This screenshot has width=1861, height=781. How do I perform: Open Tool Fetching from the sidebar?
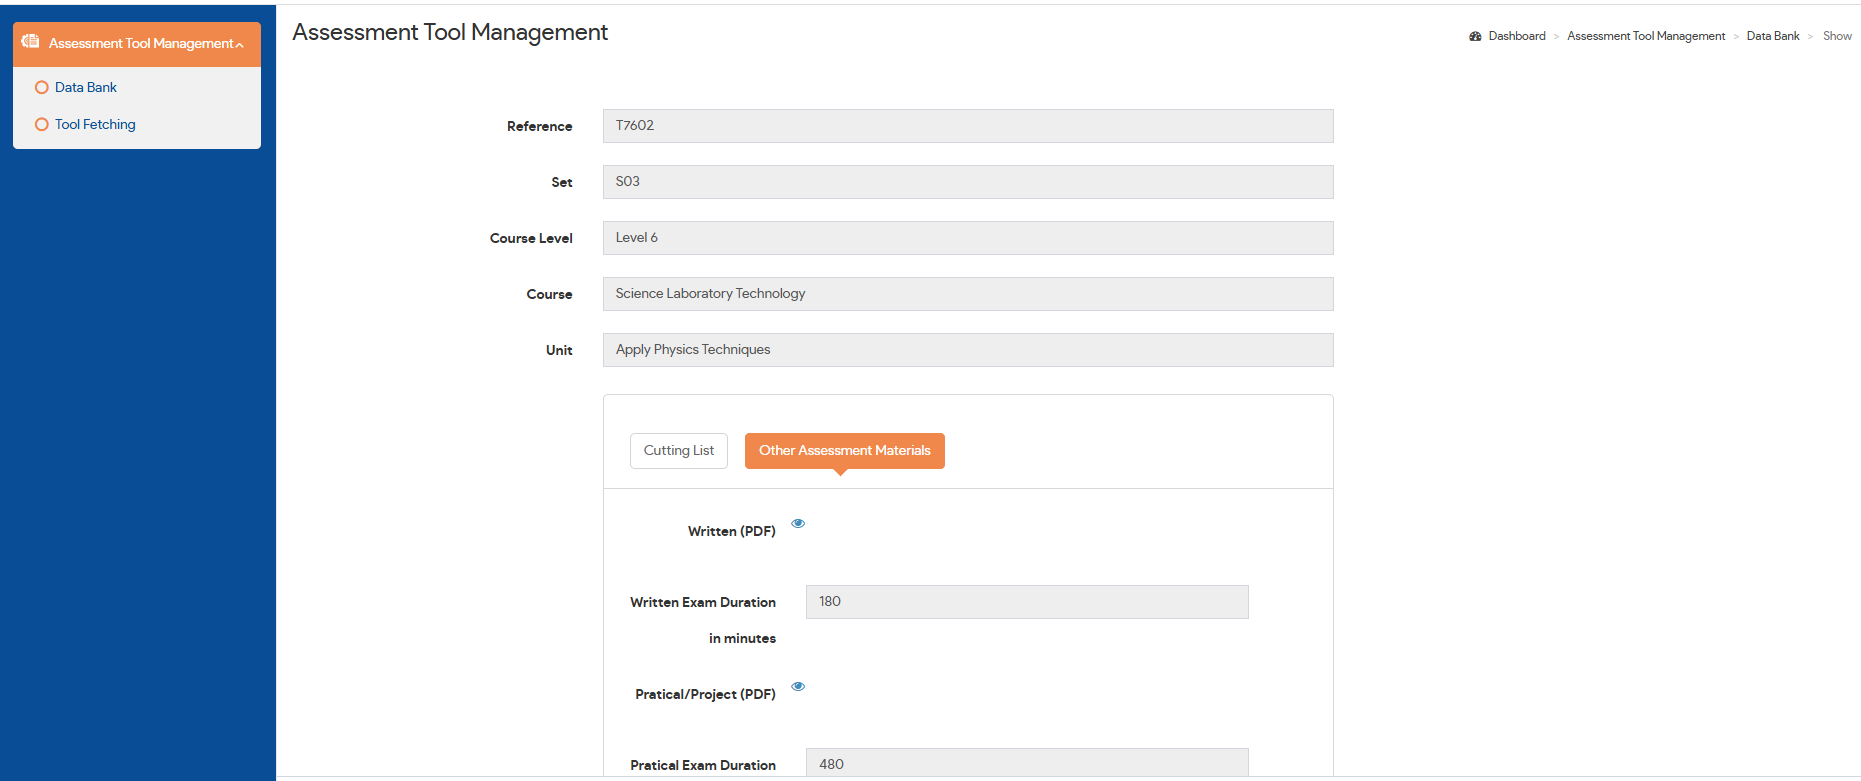95,125
